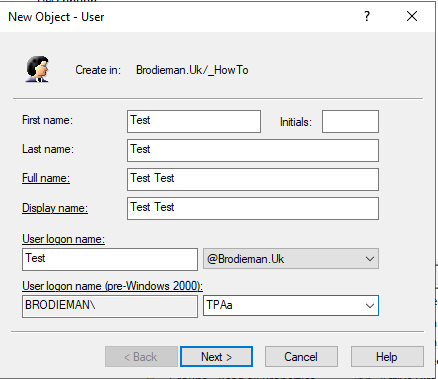
Task: Click the Display name: label
Action: (x=55, y=208)
